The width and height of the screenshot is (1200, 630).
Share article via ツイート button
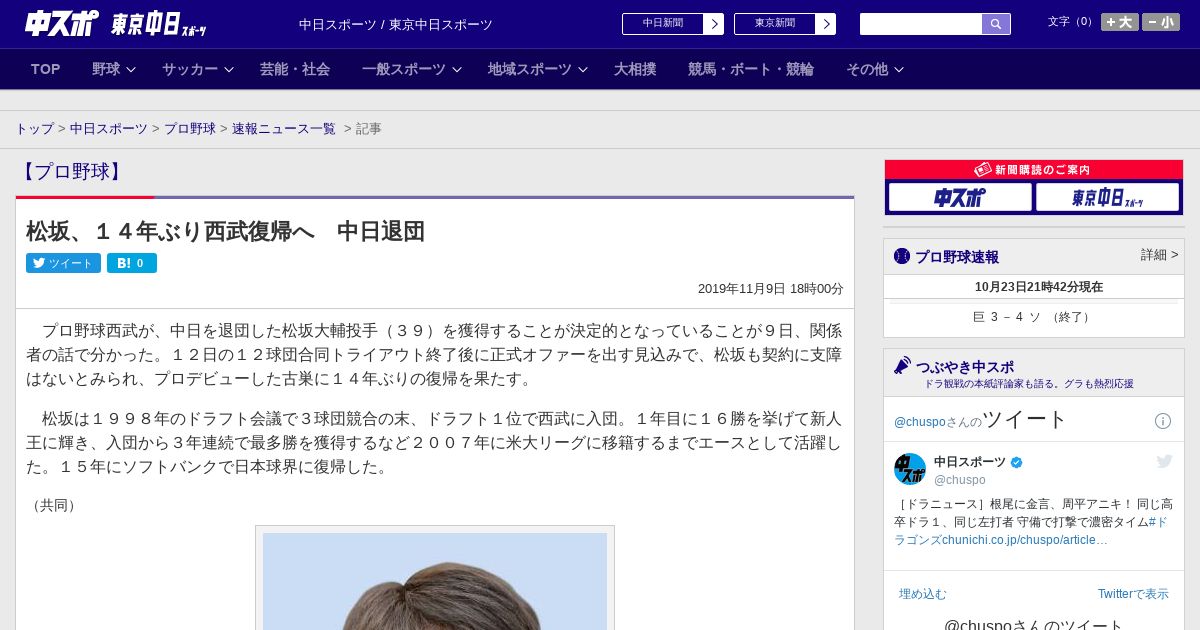[63, 263]
